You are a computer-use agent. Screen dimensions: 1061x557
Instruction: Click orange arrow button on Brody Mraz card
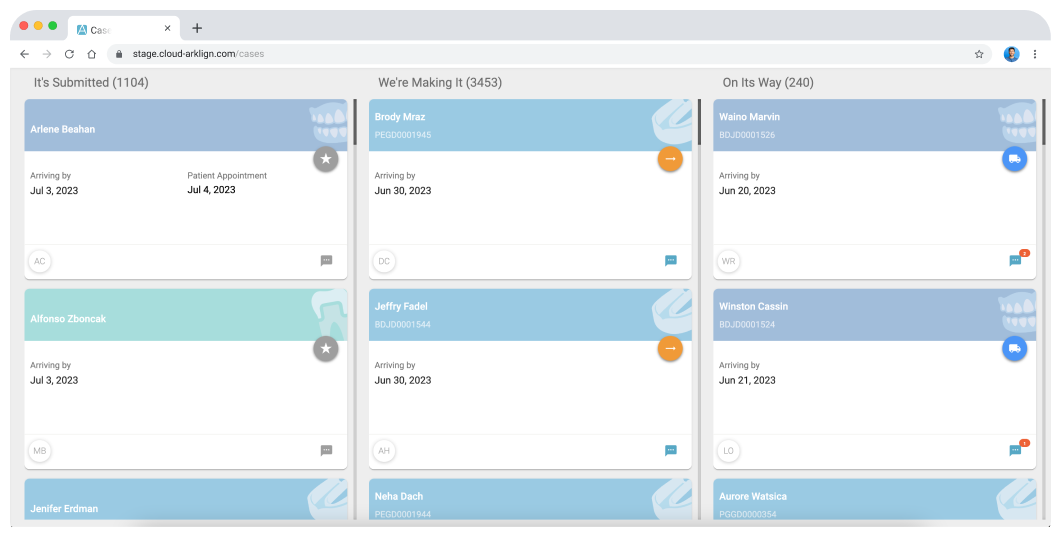(670, 159)
